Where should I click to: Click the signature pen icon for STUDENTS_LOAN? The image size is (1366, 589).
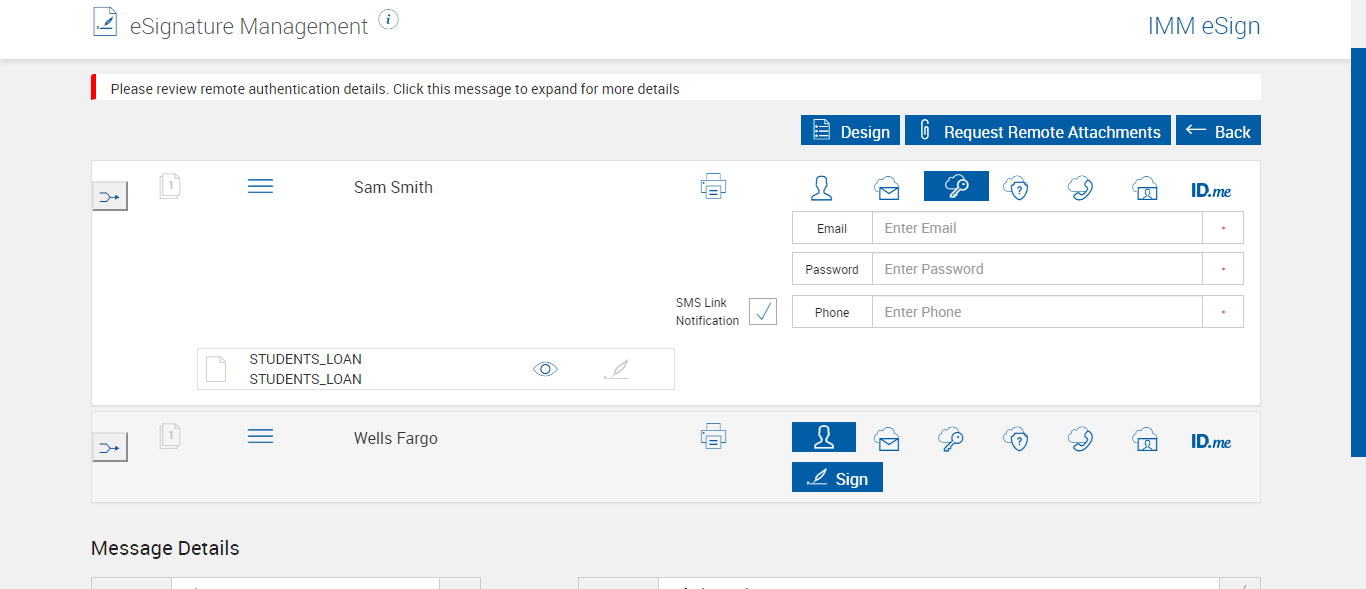[618, 369]
